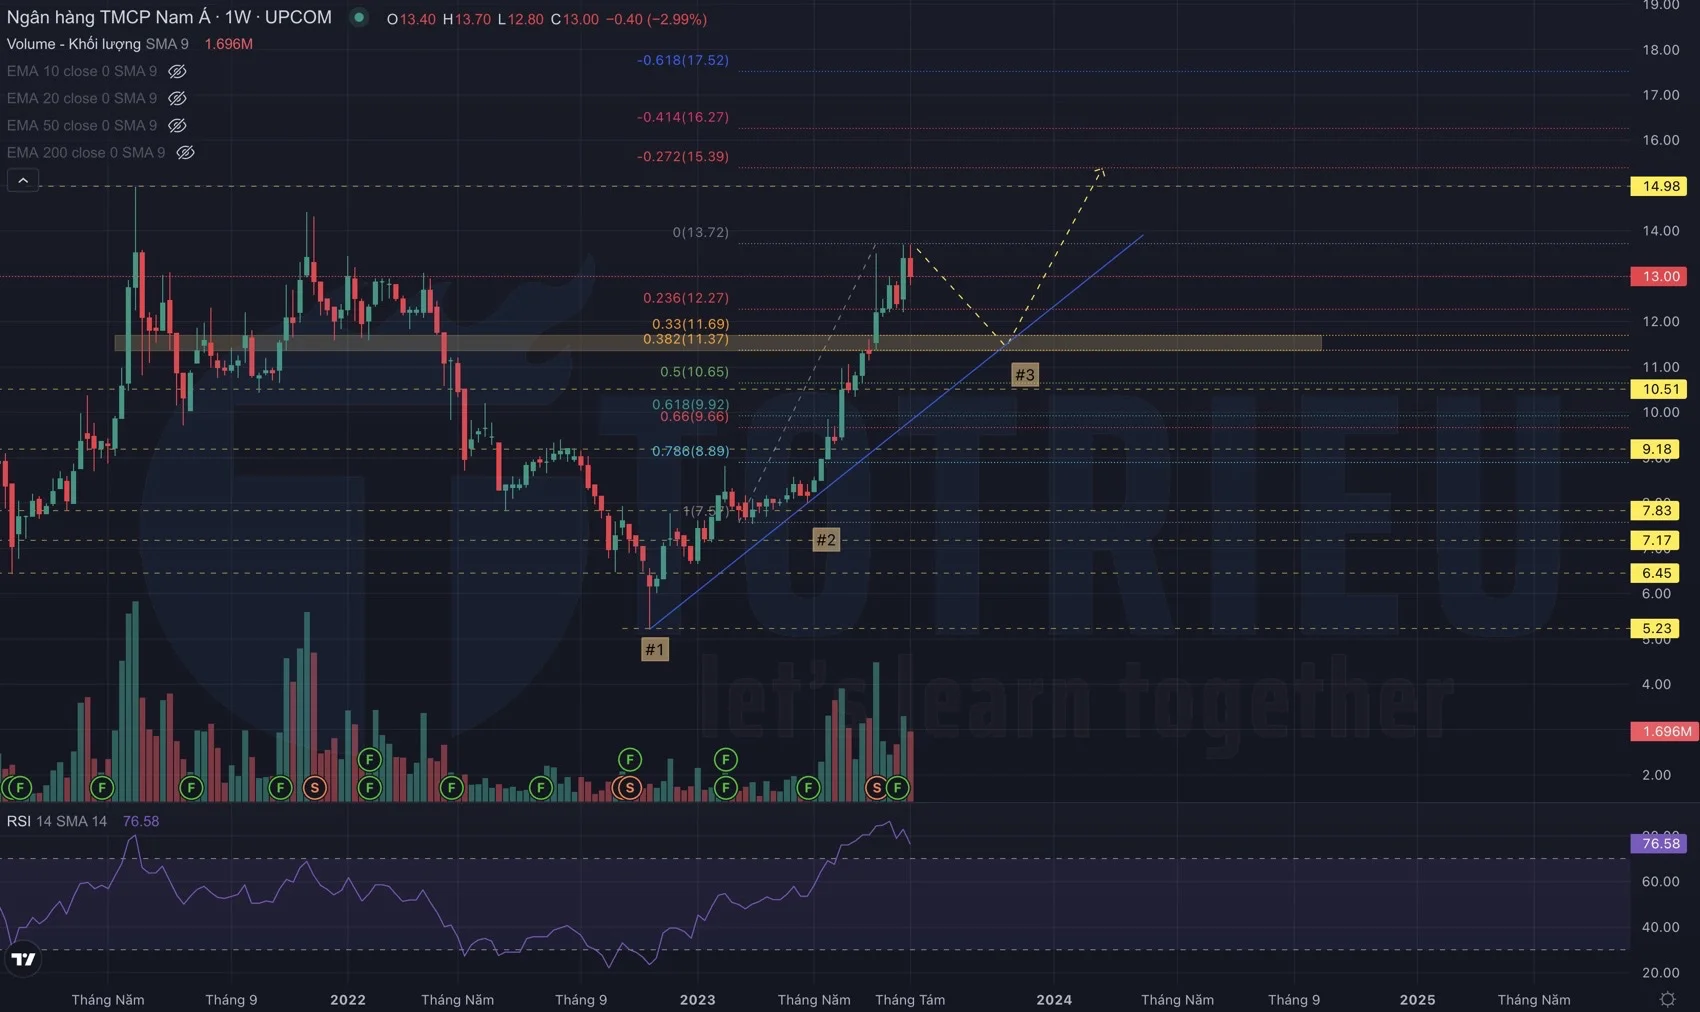The width and height of the screenshot is (1700, 1012).
Task: Click the 2025 label on time axis
Action: [x=1418, y=999]
